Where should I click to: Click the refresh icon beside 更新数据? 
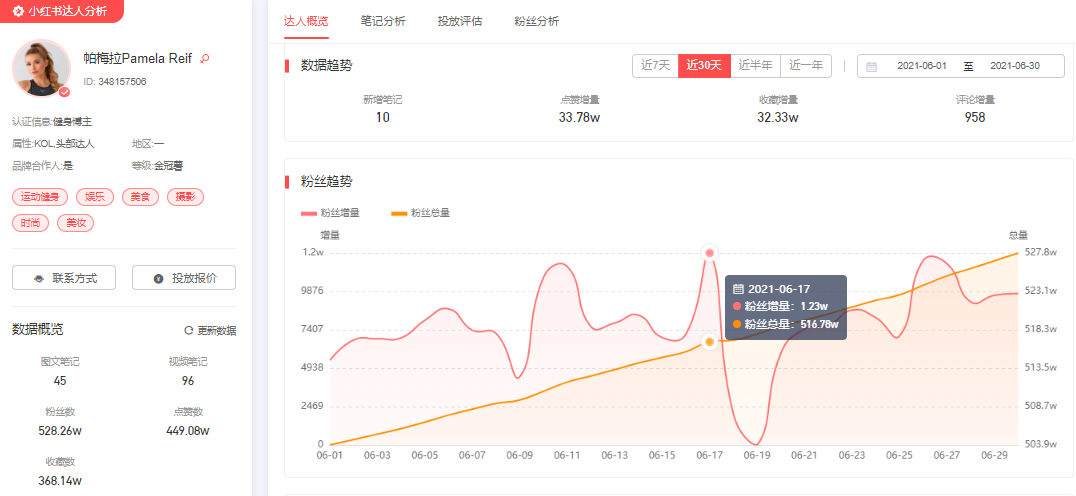pos(189,331)
